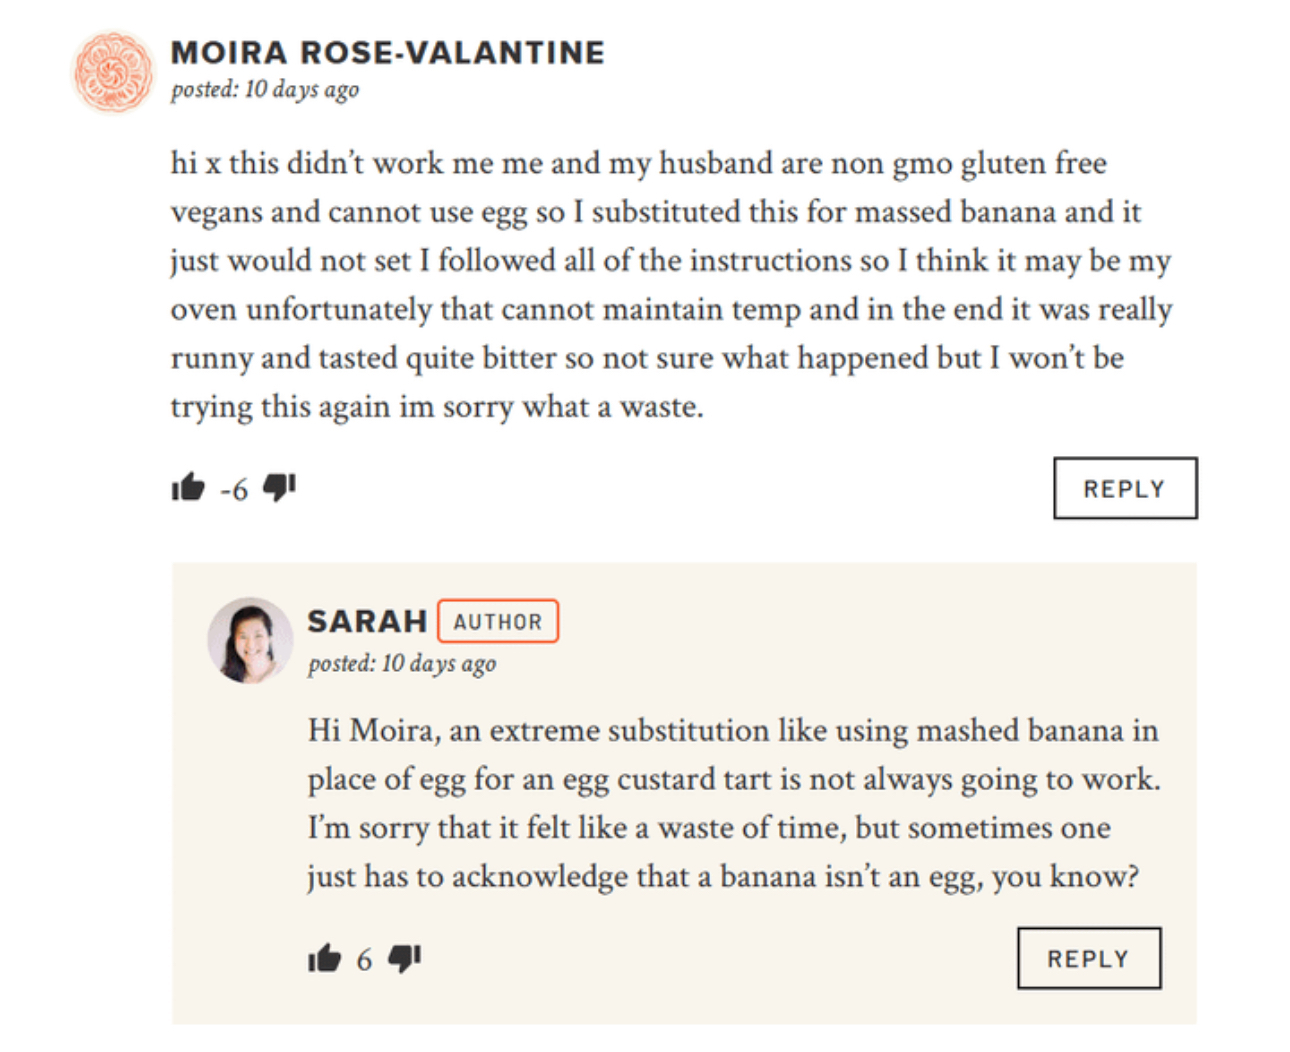Dislike Moira Rose-Valantine's comment with thumbs down
Viewport: 1290px width, 1052px height.
279,487
